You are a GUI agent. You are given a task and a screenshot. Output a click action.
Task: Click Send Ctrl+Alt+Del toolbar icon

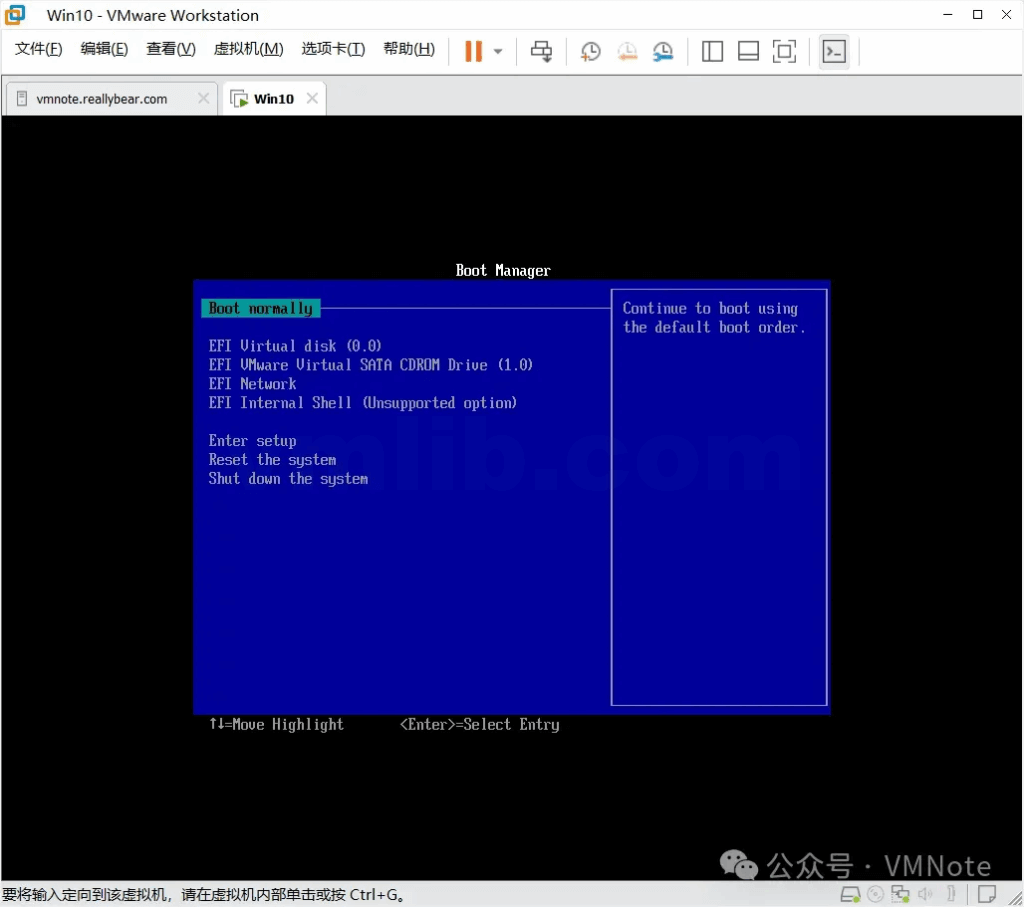(541, 51)
